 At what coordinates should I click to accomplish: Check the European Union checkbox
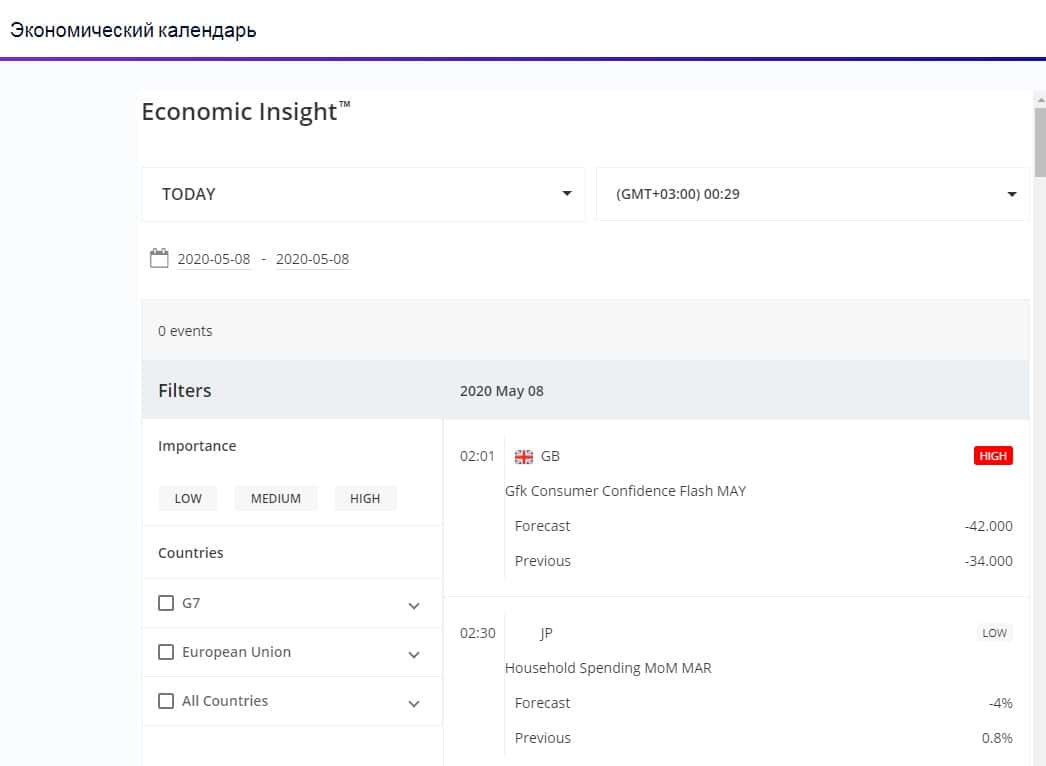click(x=166, y=652)
